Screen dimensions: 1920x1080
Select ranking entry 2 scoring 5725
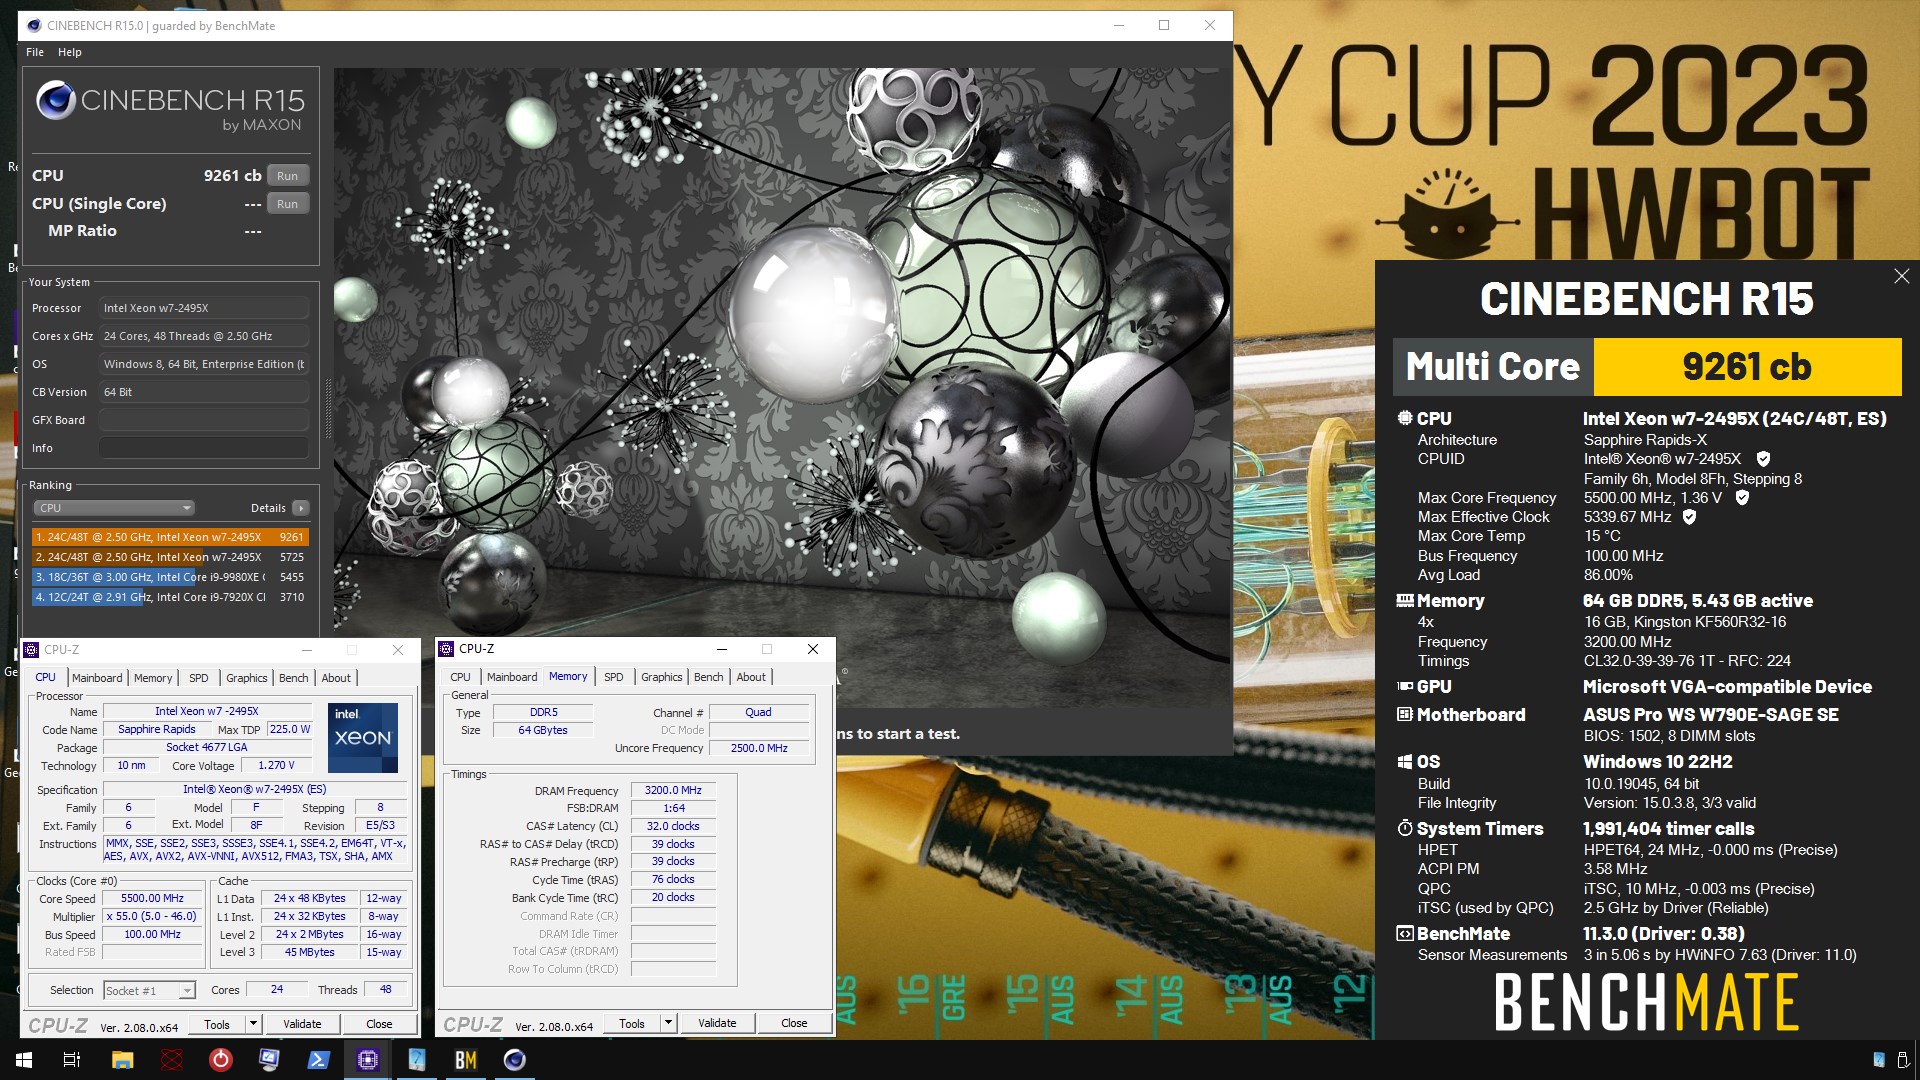point(171,557)
